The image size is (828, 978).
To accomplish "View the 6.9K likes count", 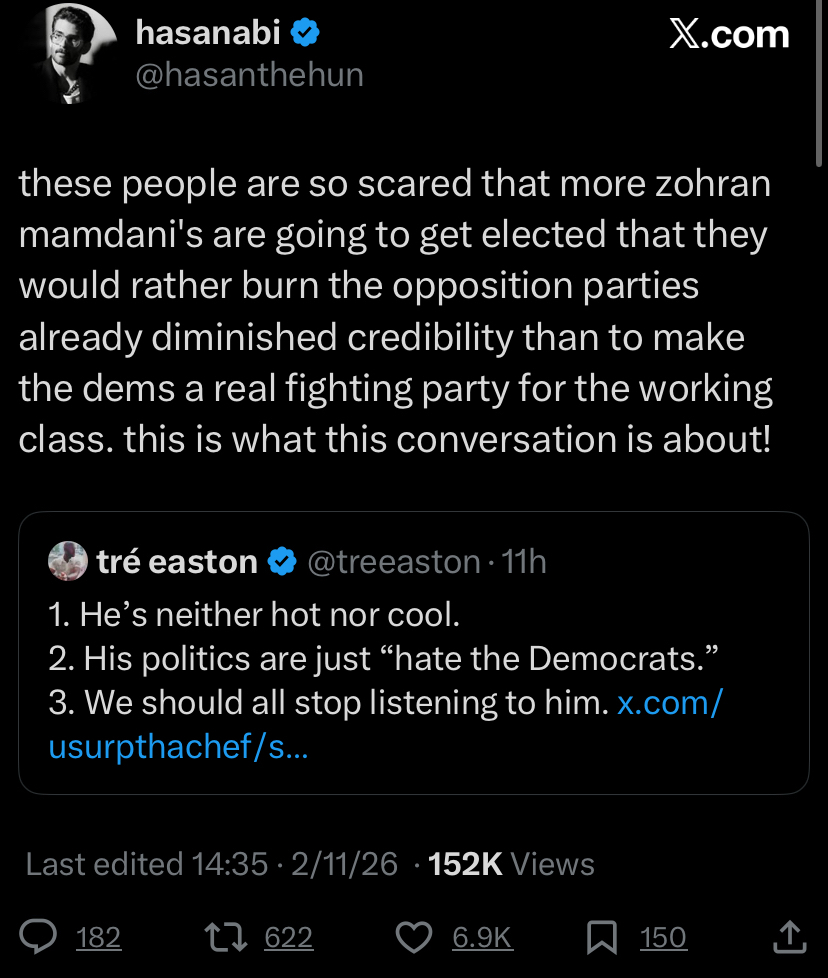I will 482,937.
